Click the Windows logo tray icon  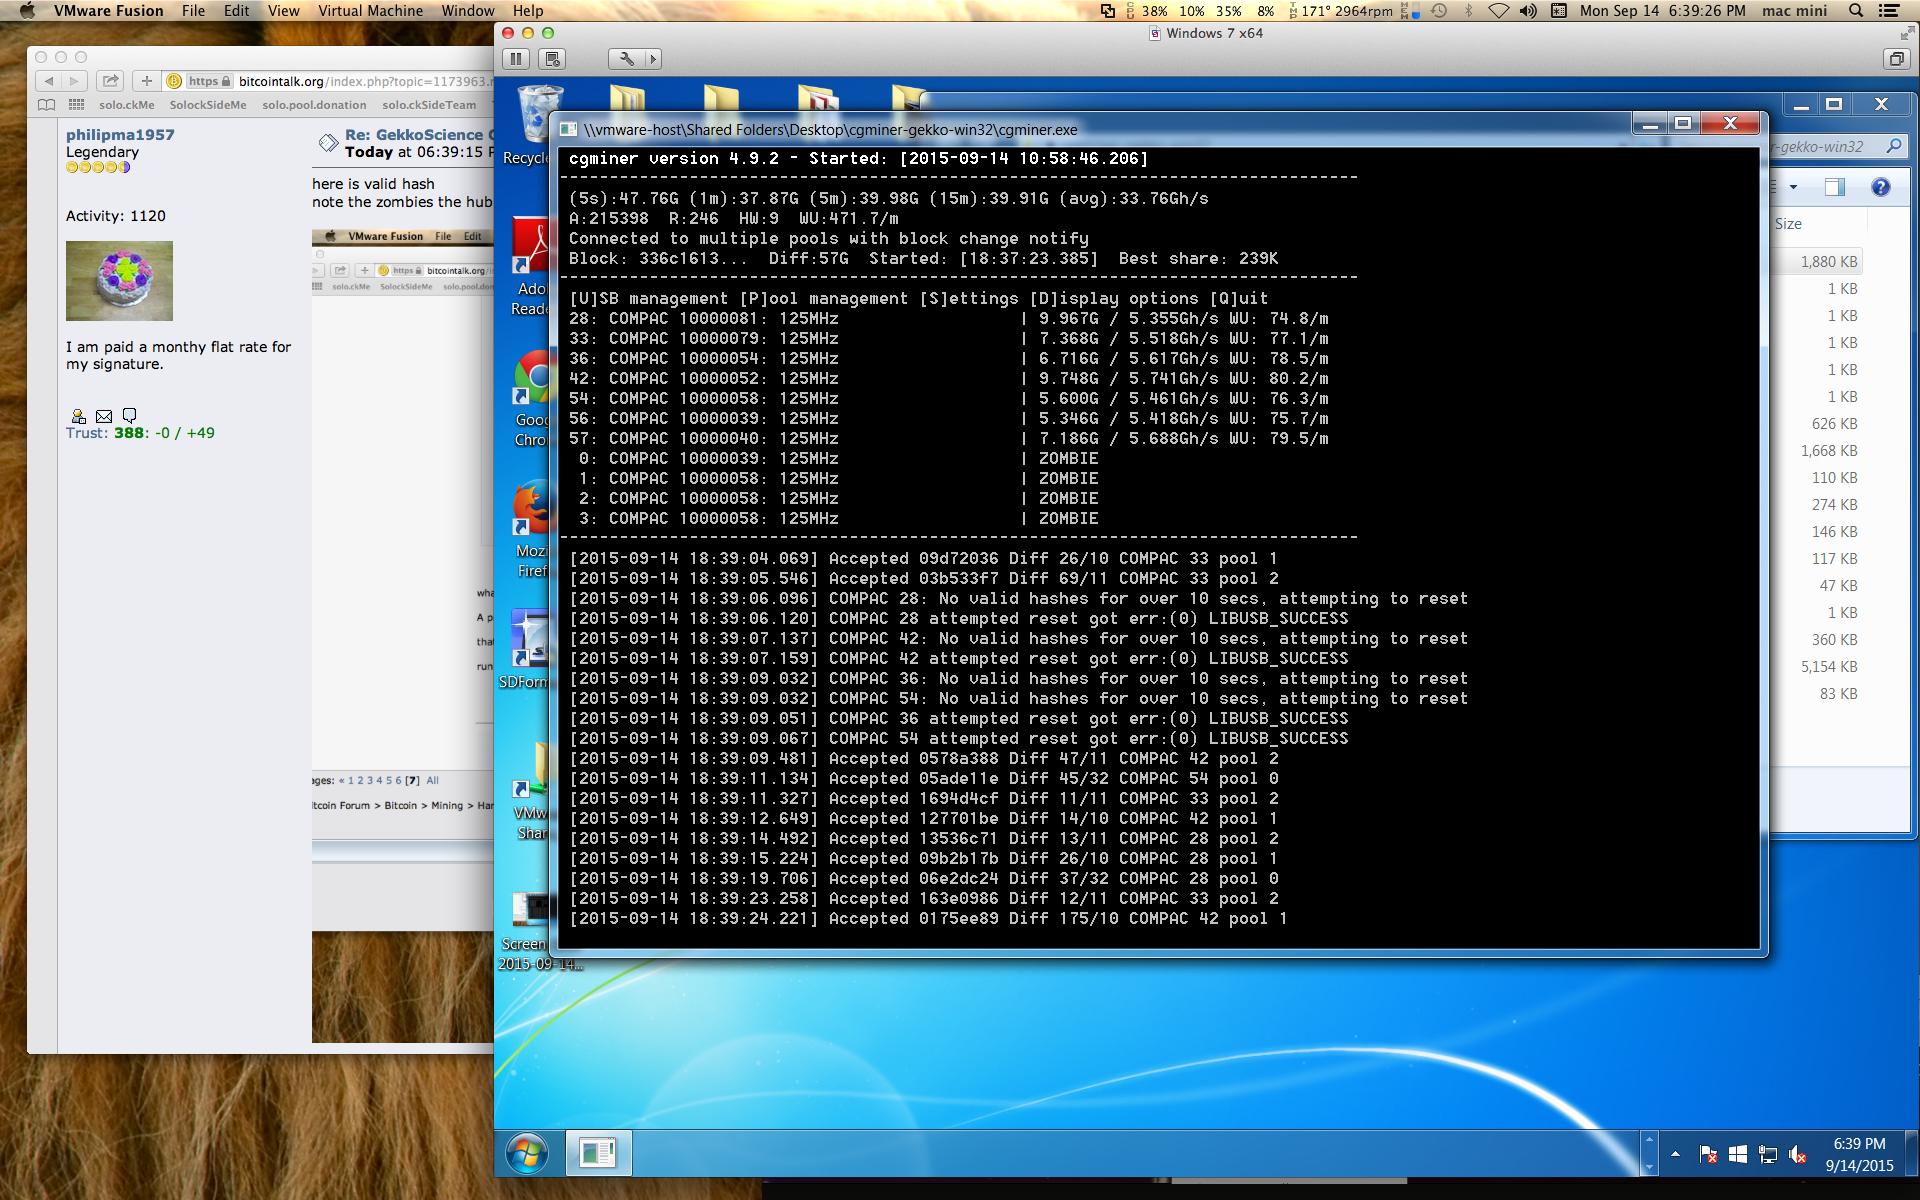[1738, 1155]
